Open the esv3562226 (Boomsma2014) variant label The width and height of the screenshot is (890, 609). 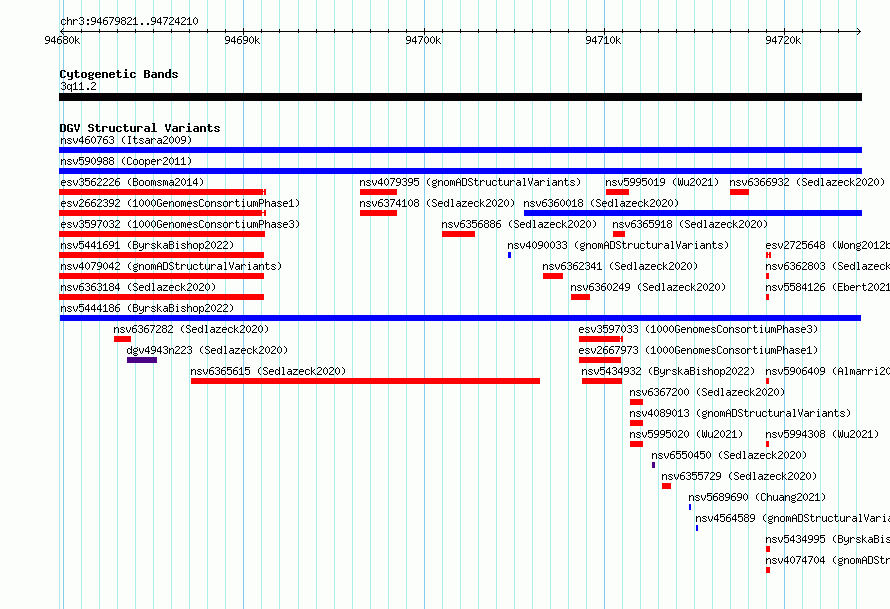132,182
